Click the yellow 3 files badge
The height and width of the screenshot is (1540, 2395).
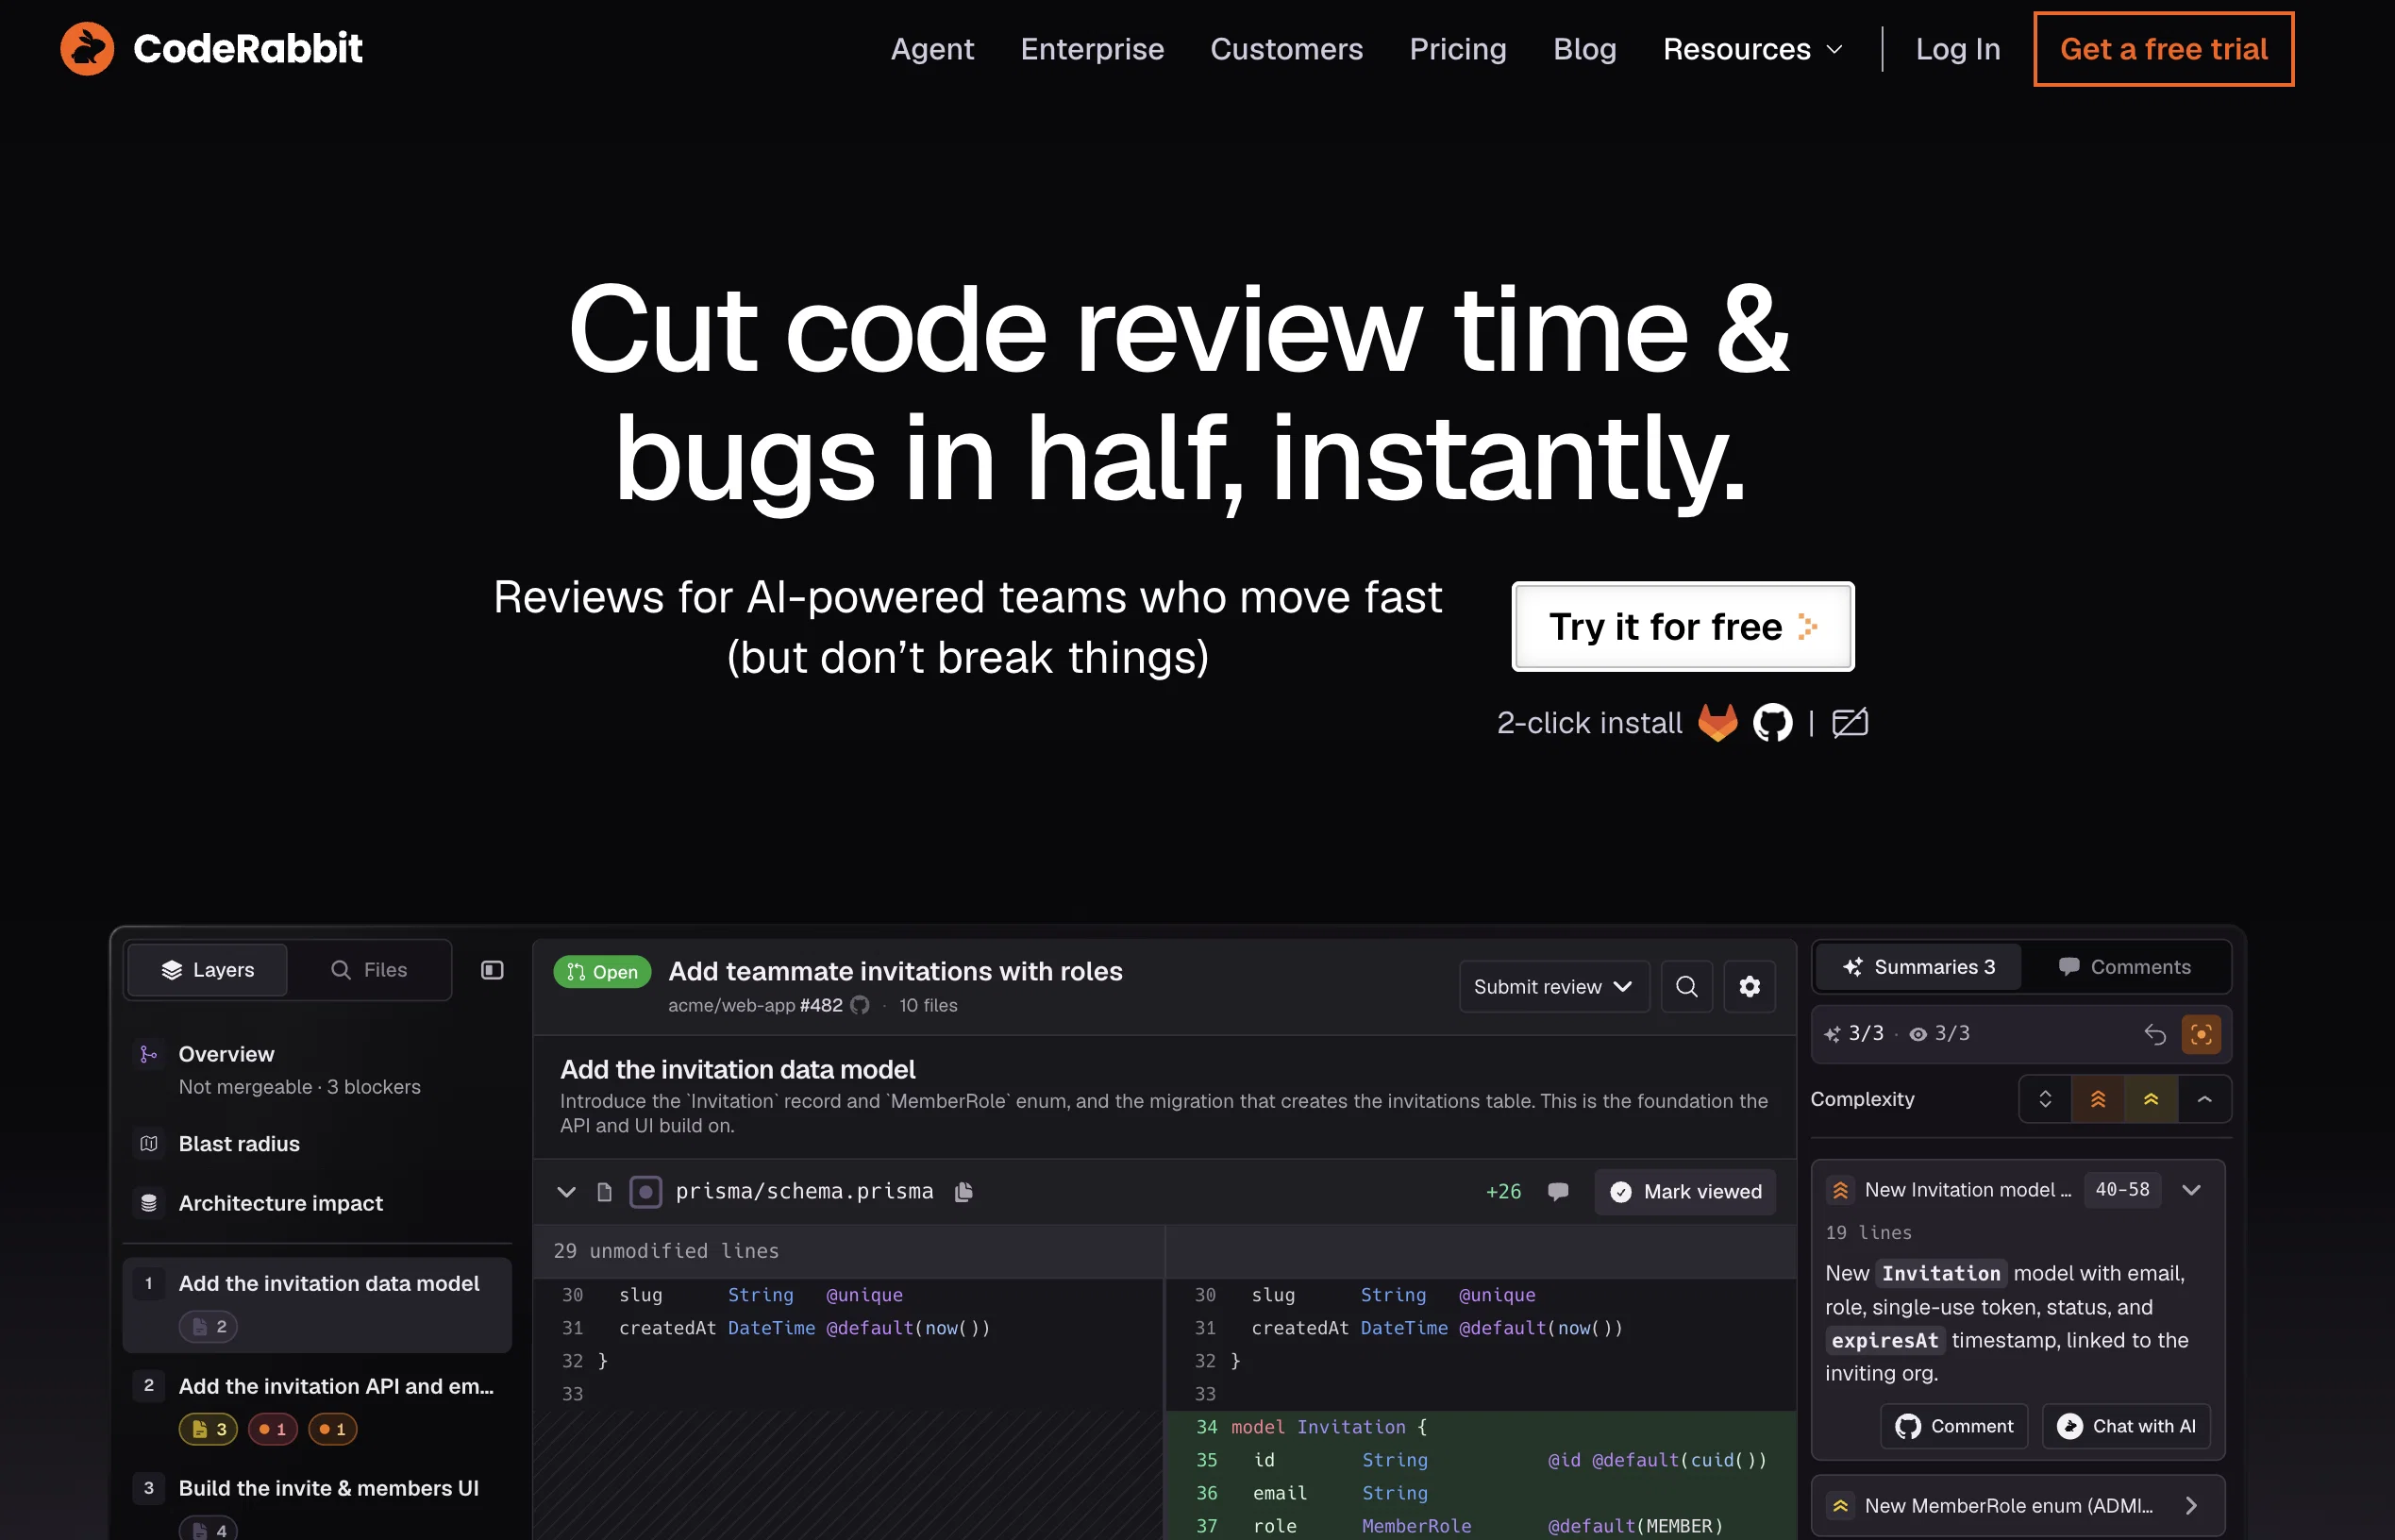[x=208, y=1429]
